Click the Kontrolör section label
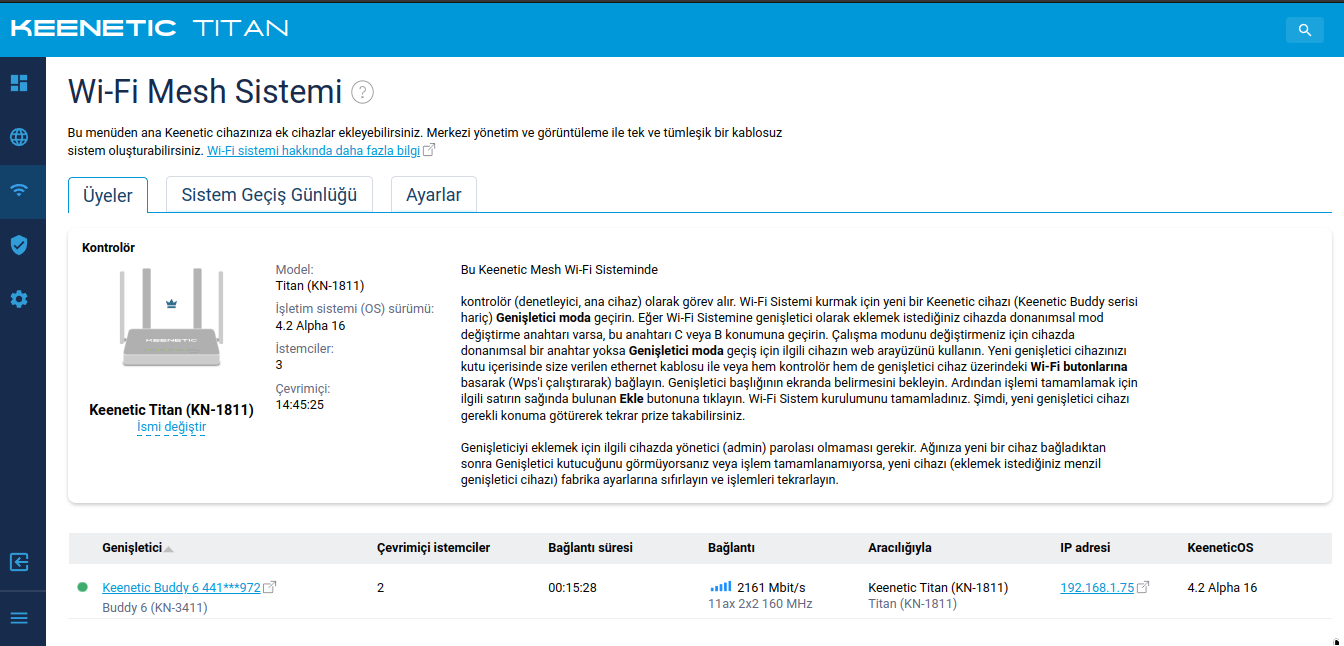 click(x=108, y=247)
